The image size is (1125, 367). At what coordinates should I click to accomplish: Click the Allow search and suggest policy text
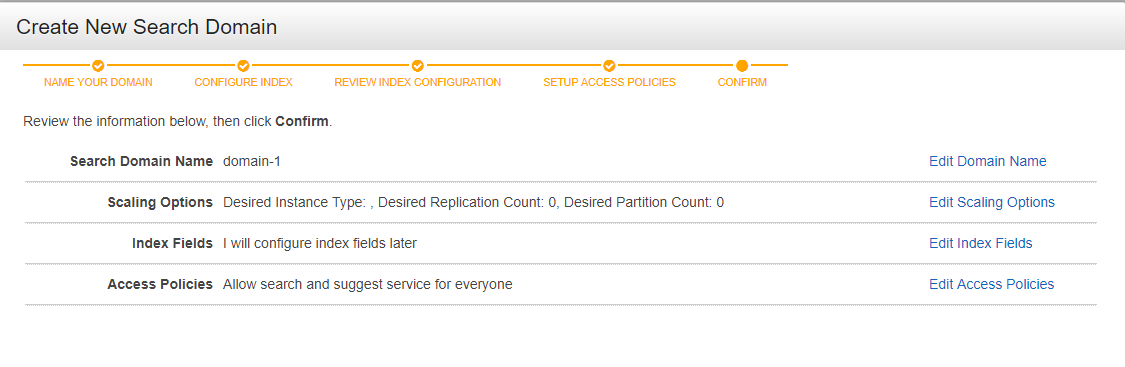tap(367, 285)
